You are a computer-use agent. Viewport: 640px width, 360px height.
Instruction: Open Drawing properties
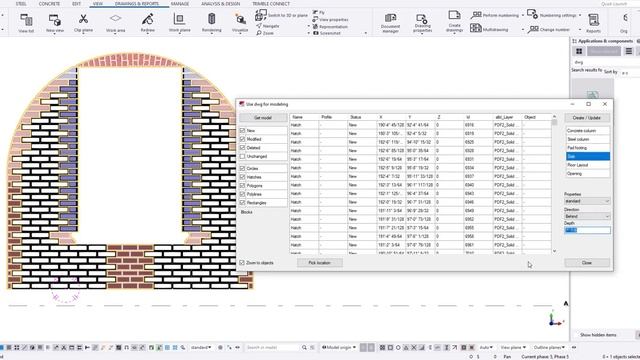pos(422,23)
